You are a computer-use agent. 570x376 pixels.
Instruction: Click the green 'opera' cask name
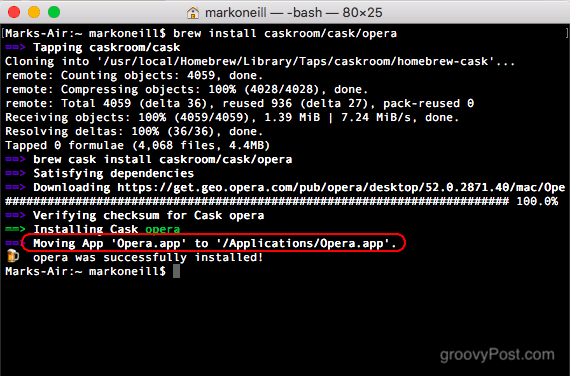point(162,229)
